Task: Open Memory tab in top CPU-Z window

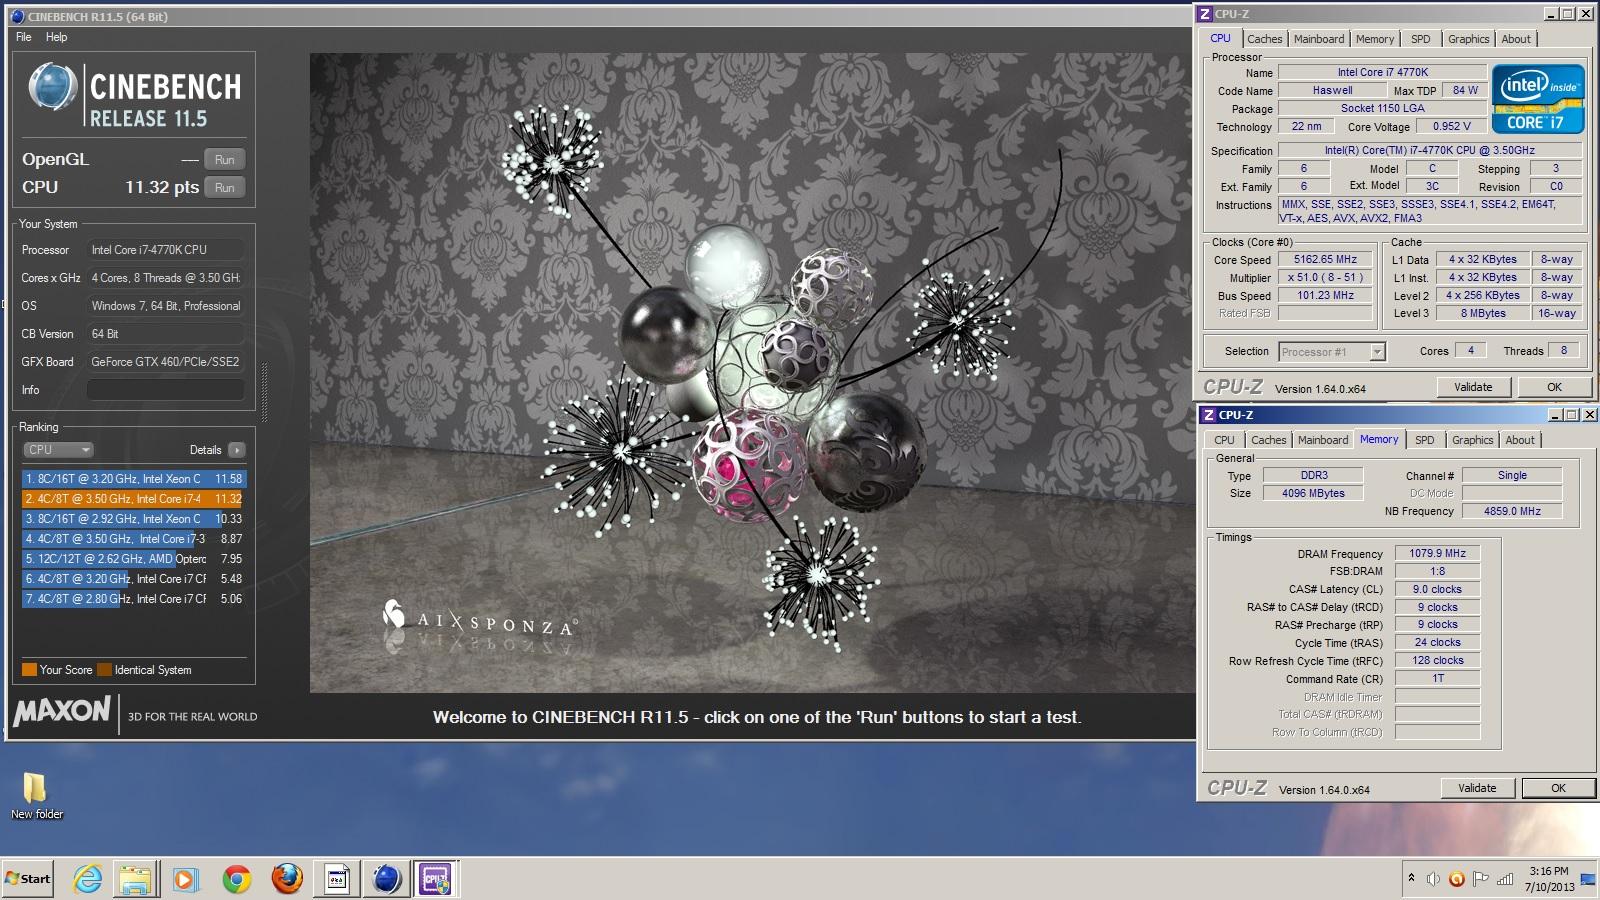Action: pos(1375,39)
